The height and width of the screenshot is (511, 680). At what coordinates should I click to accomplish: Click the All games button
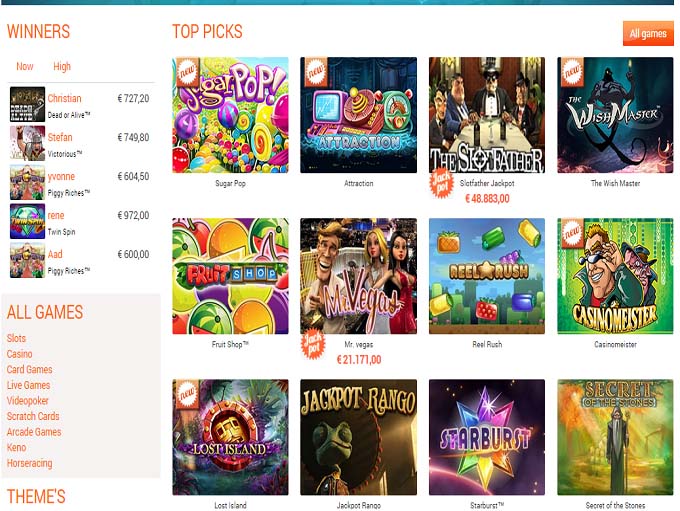point(648,33)
